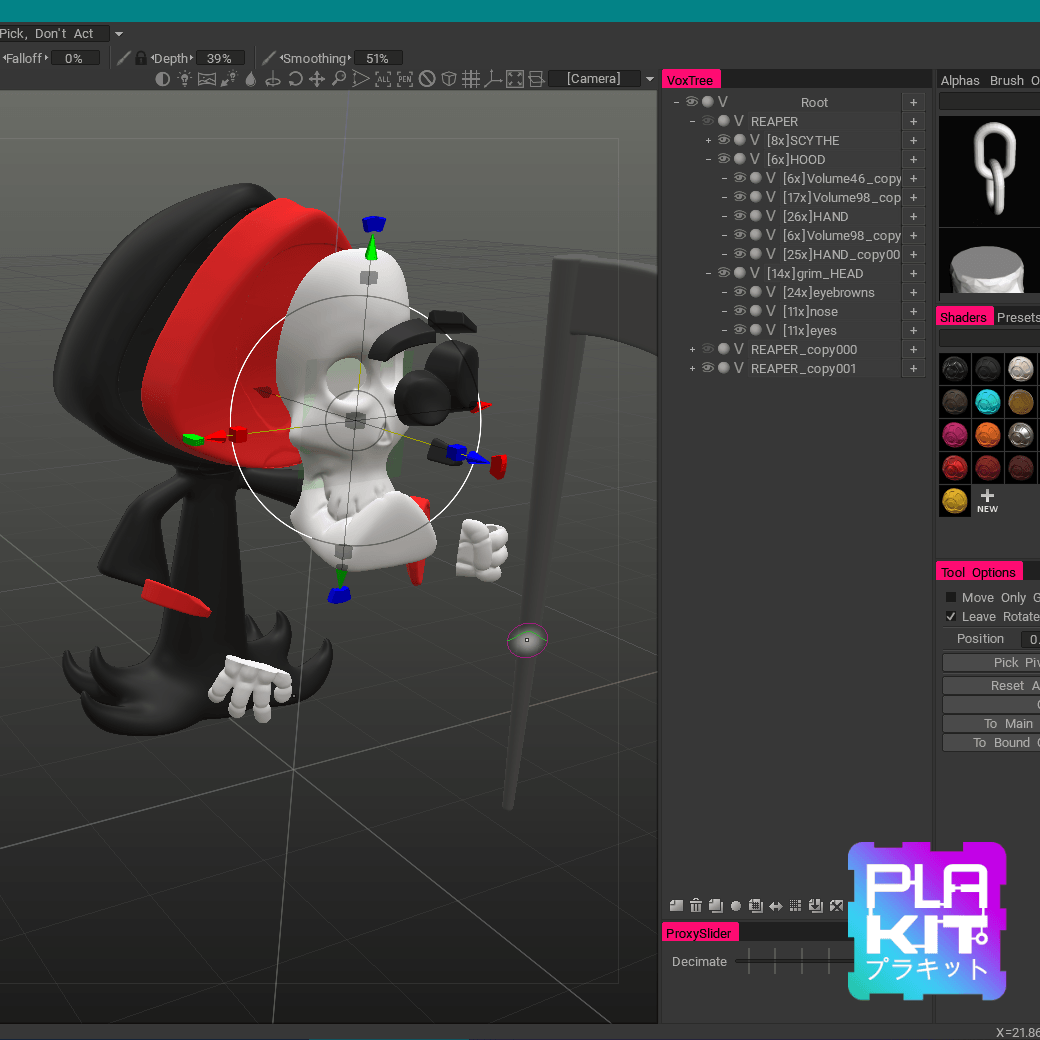Click the four-arrow pan icon in viewport toolbar
This screenshot has width=1040, height=1040.
pos(317,79)
